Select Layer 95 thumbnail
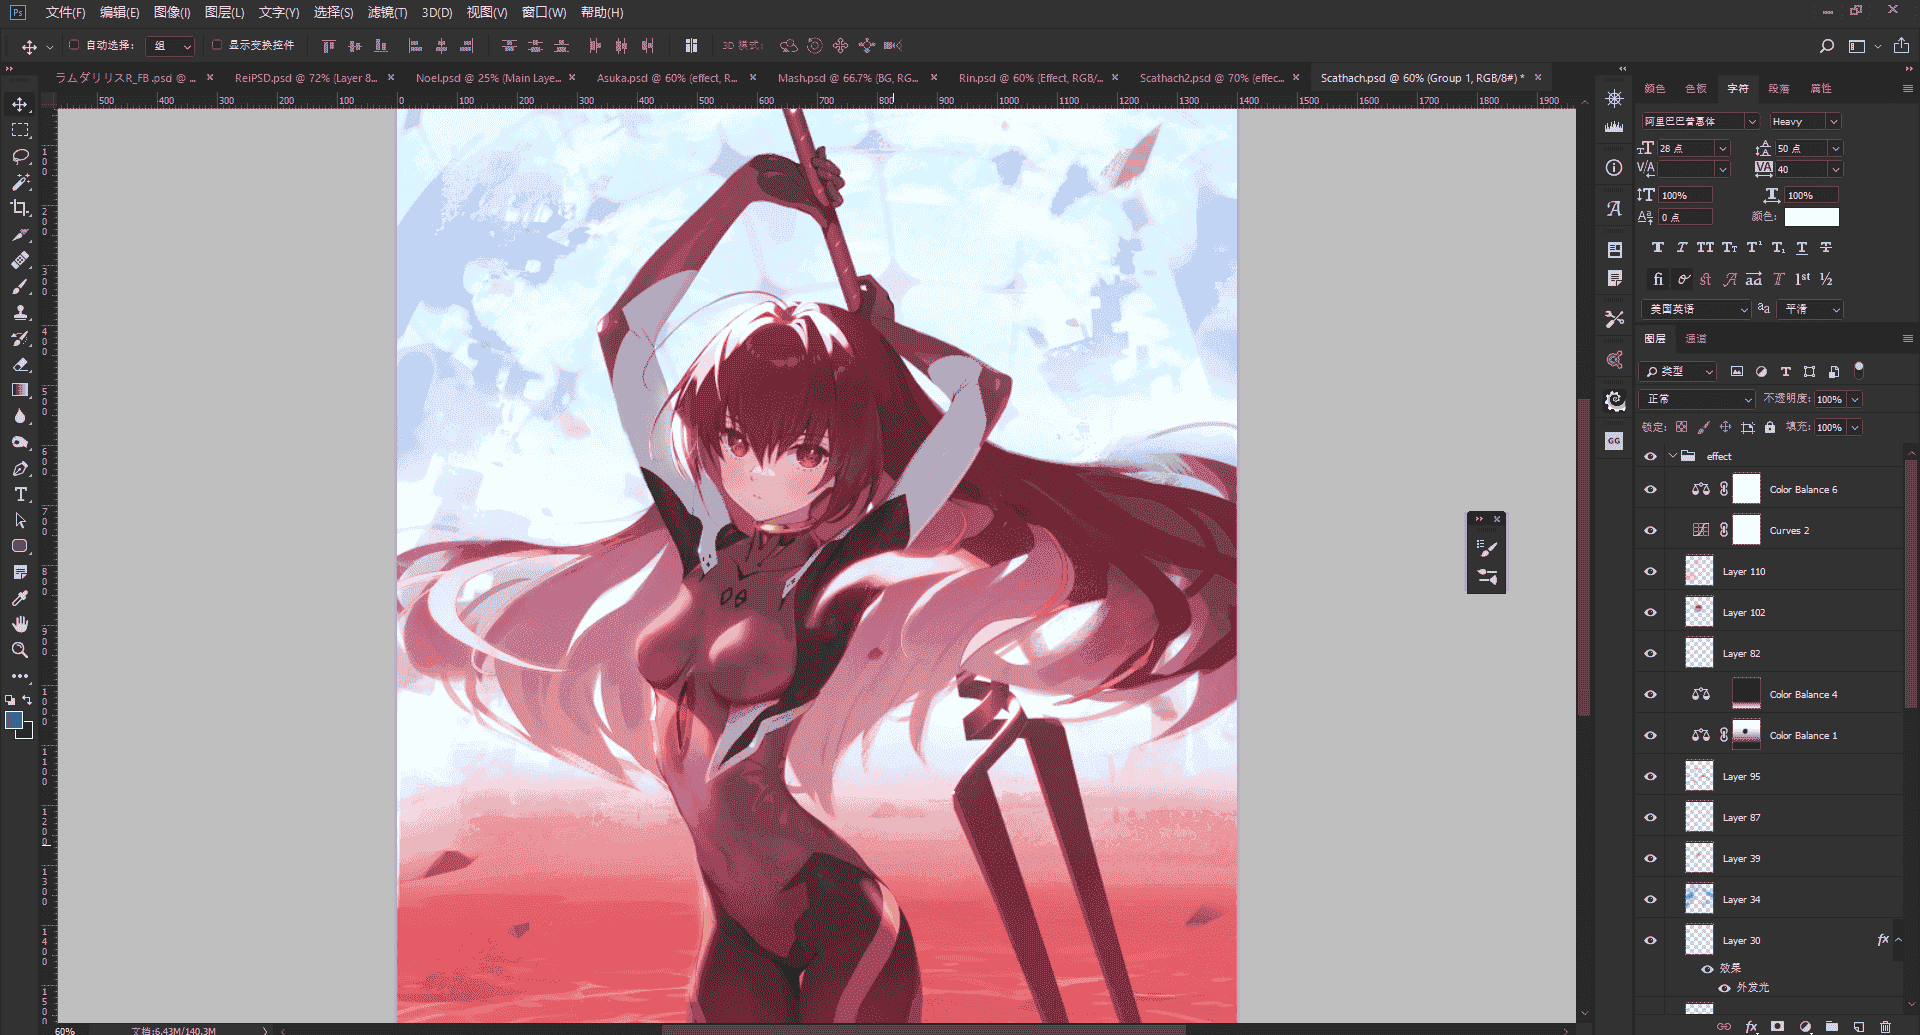 point(1699,776)
